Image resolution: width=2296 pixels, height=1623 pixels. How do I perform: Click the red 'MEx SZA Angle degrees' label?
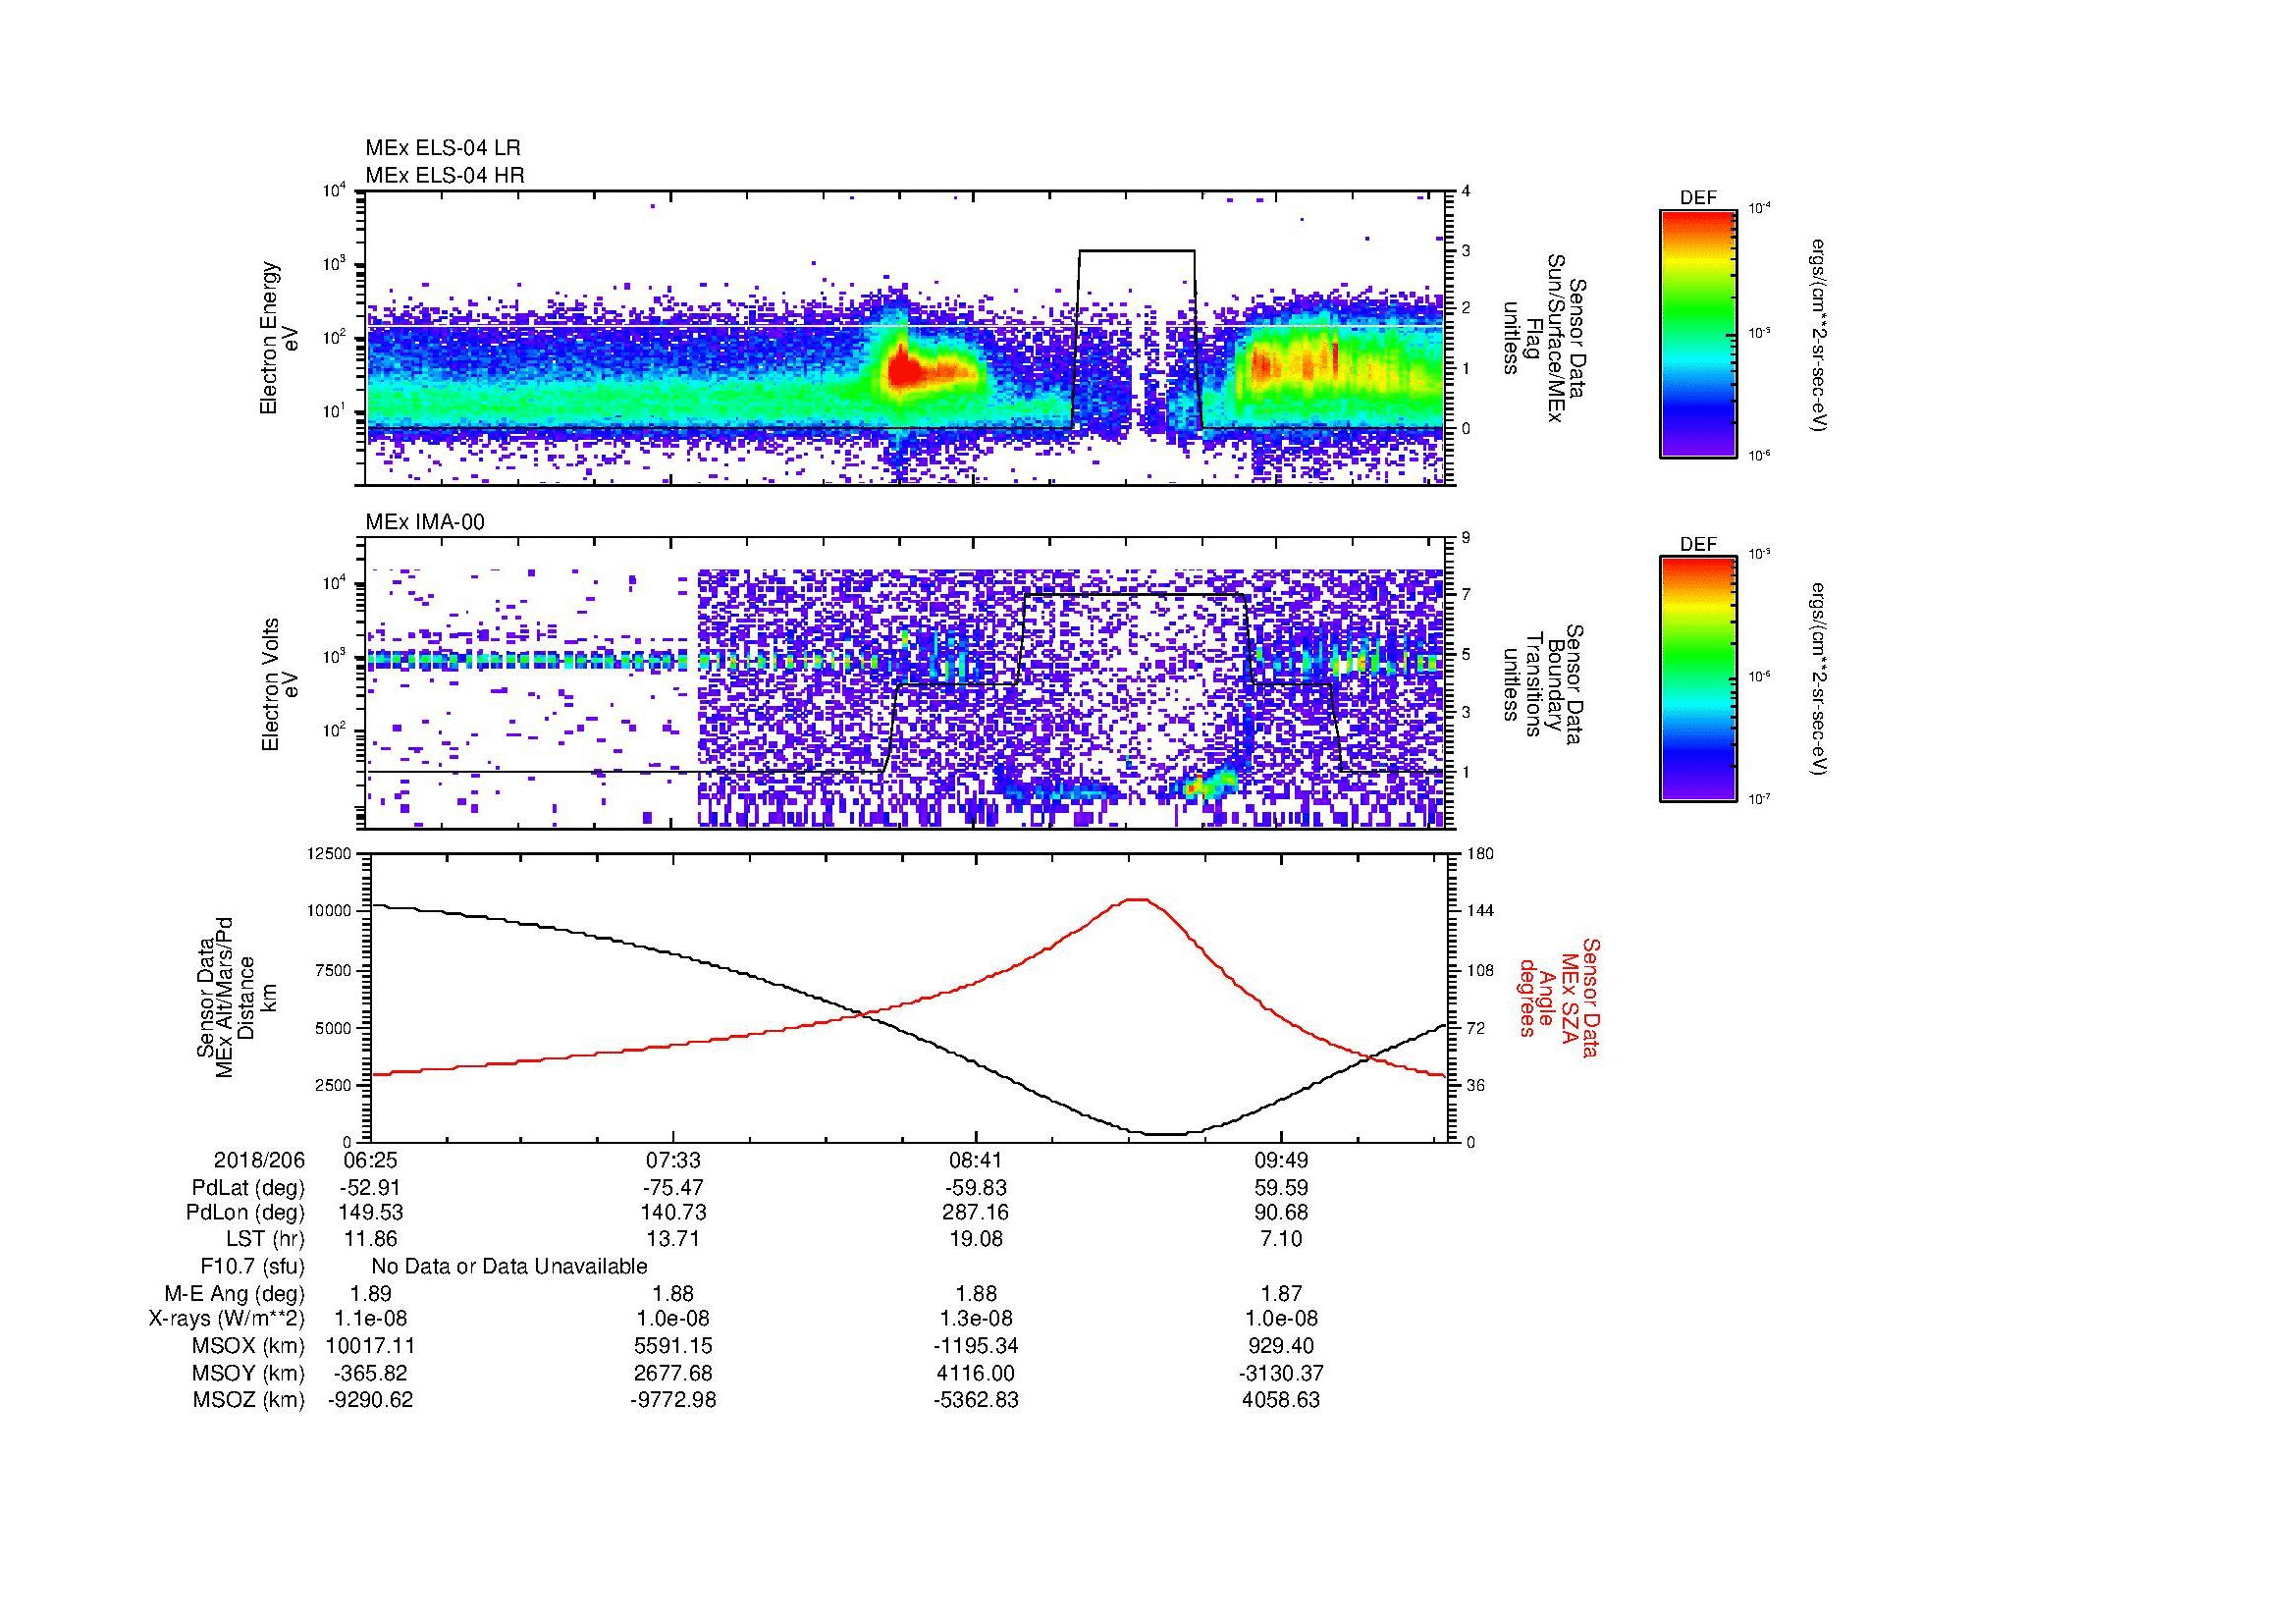[x=1559, y=997]
